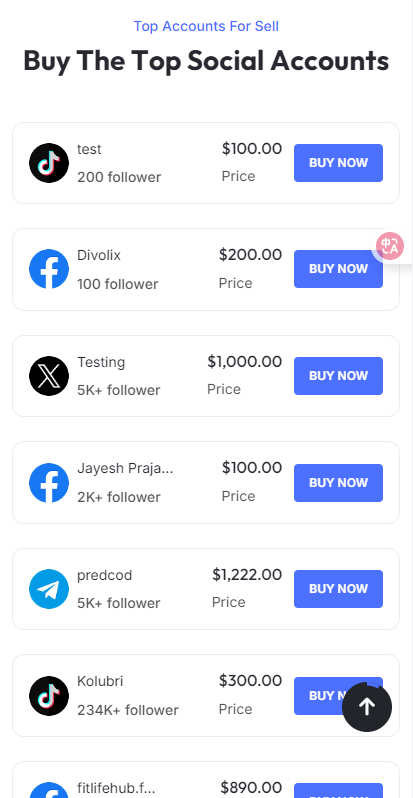Select the predcod listing title

(105, 575)
